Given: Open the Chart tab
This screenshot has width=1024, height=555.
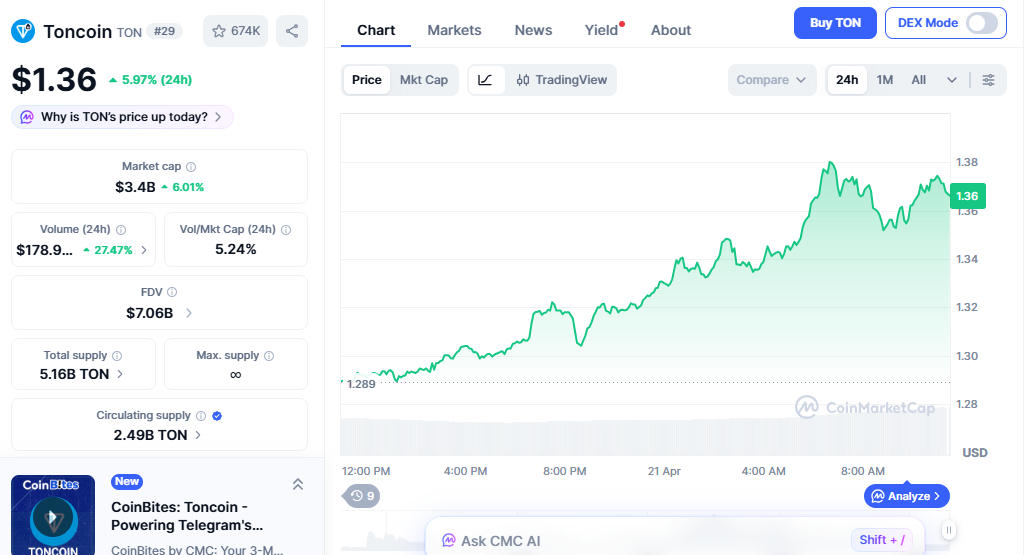Looking at the screenshot, I should 376,30.
